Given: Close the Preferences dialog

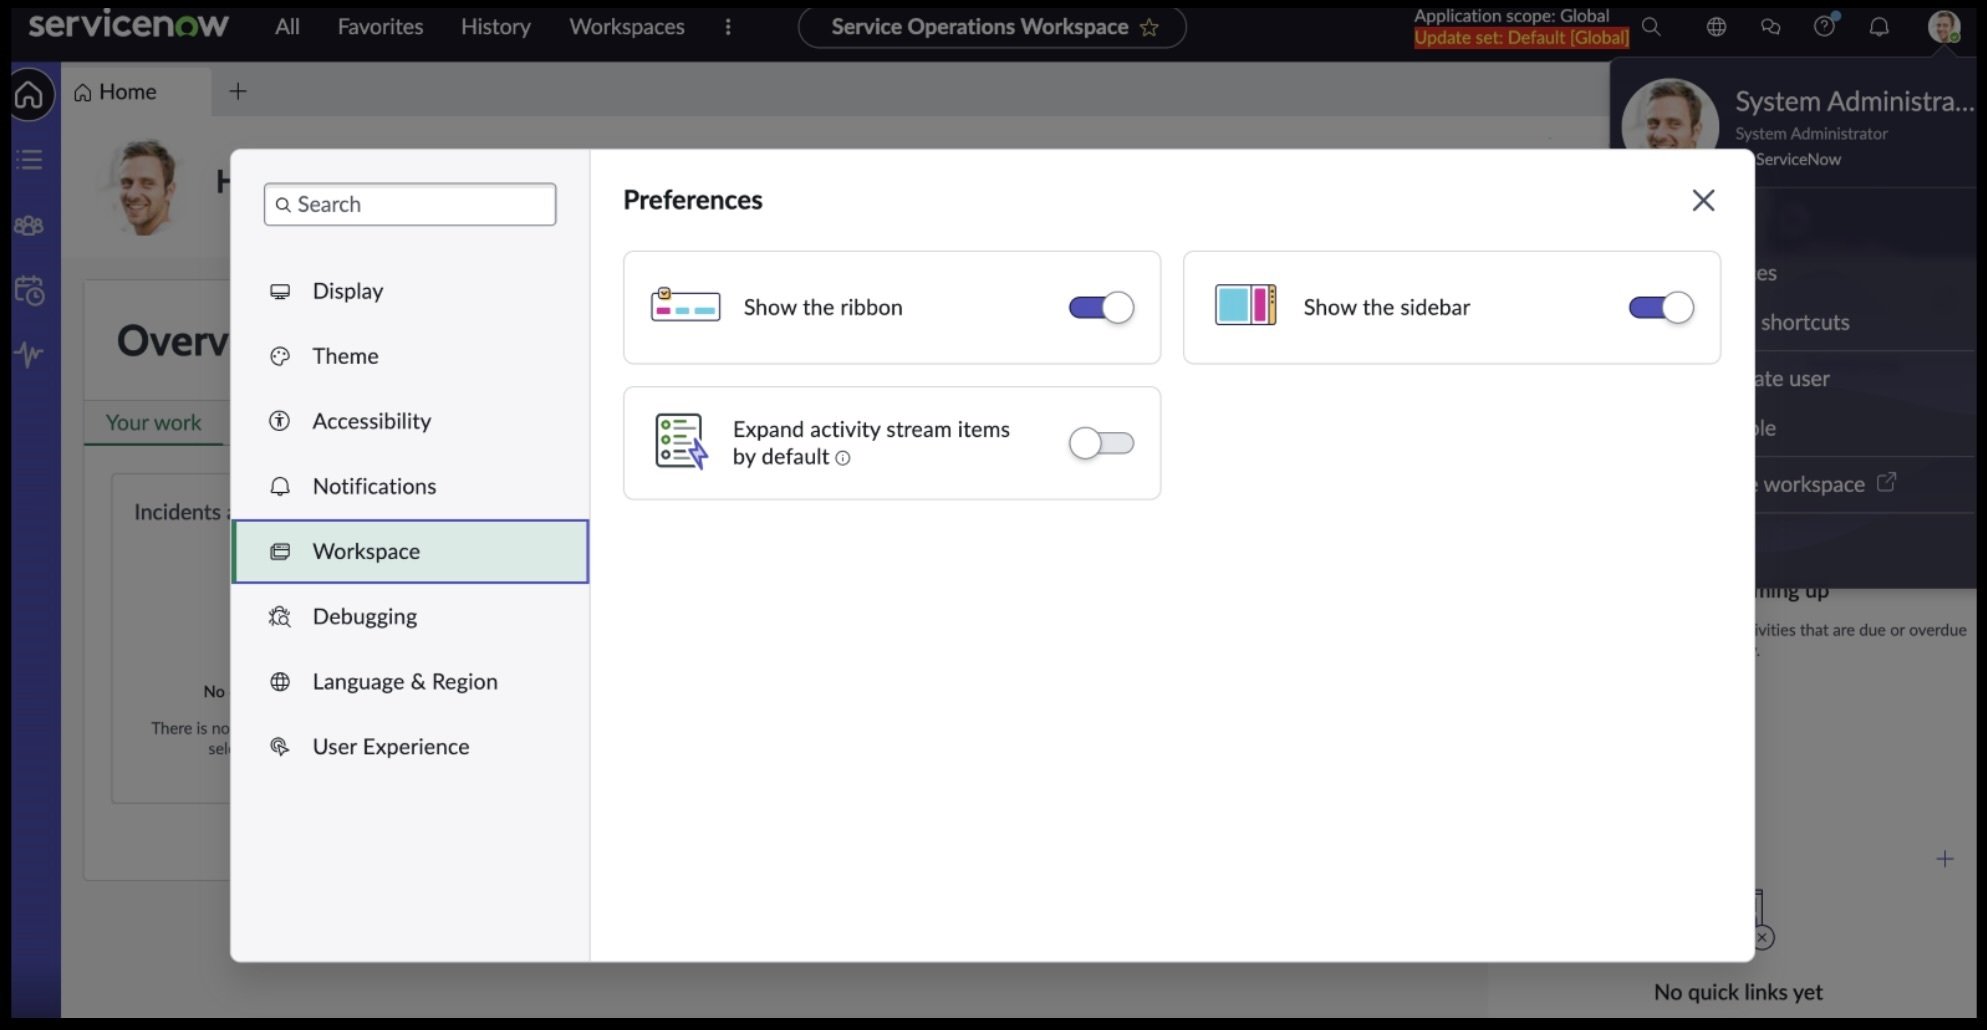Looking at the screenshot, I should [1703, 200].
